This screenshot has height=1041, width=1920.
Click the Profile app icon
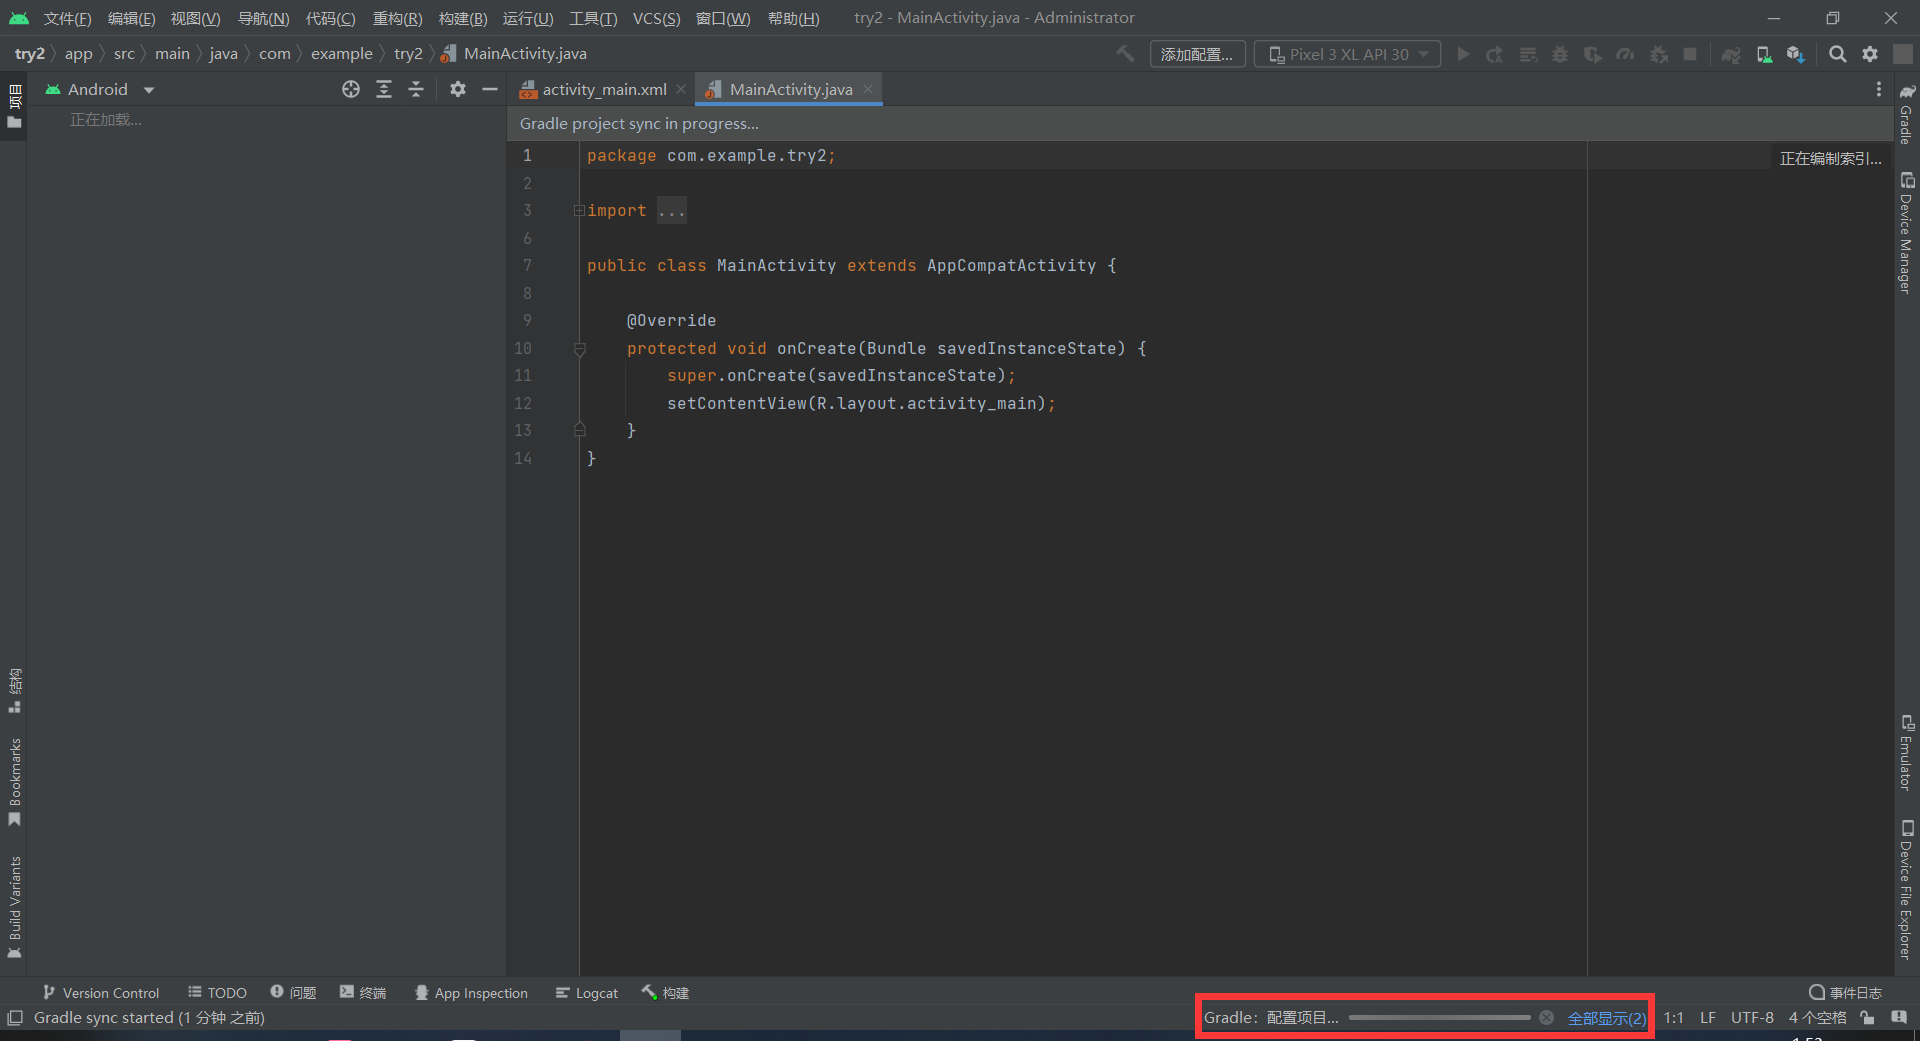tap(1625, 54)
